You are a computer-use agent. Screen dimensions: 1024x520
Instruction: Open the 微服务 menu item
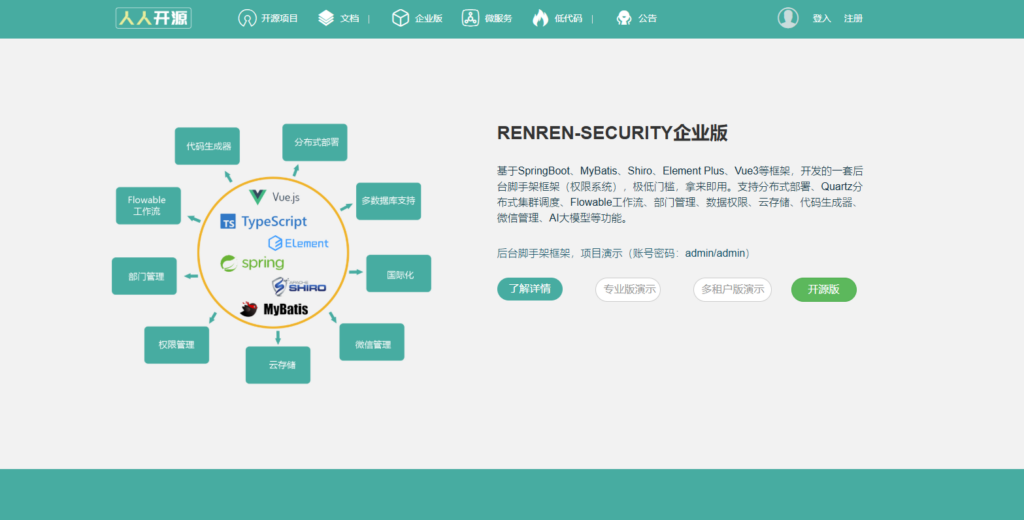(487, 18)
